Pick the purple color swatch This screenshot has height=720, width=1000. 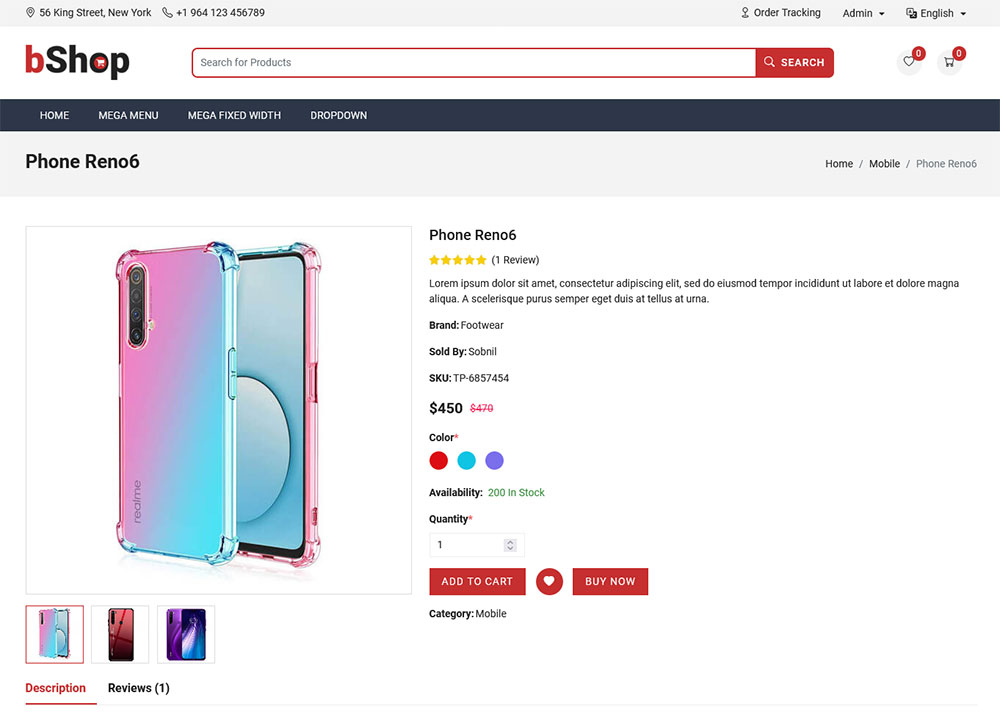(x=494, y=461)
